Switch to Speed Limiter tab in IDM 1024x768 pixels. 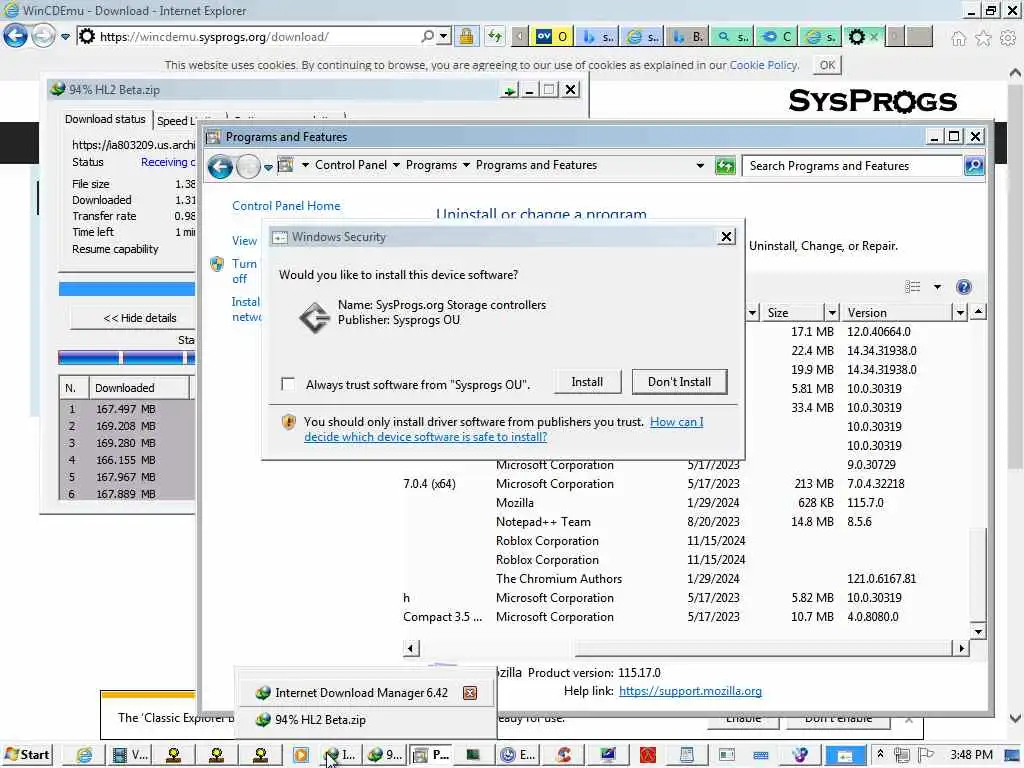[x=175, y=121]
